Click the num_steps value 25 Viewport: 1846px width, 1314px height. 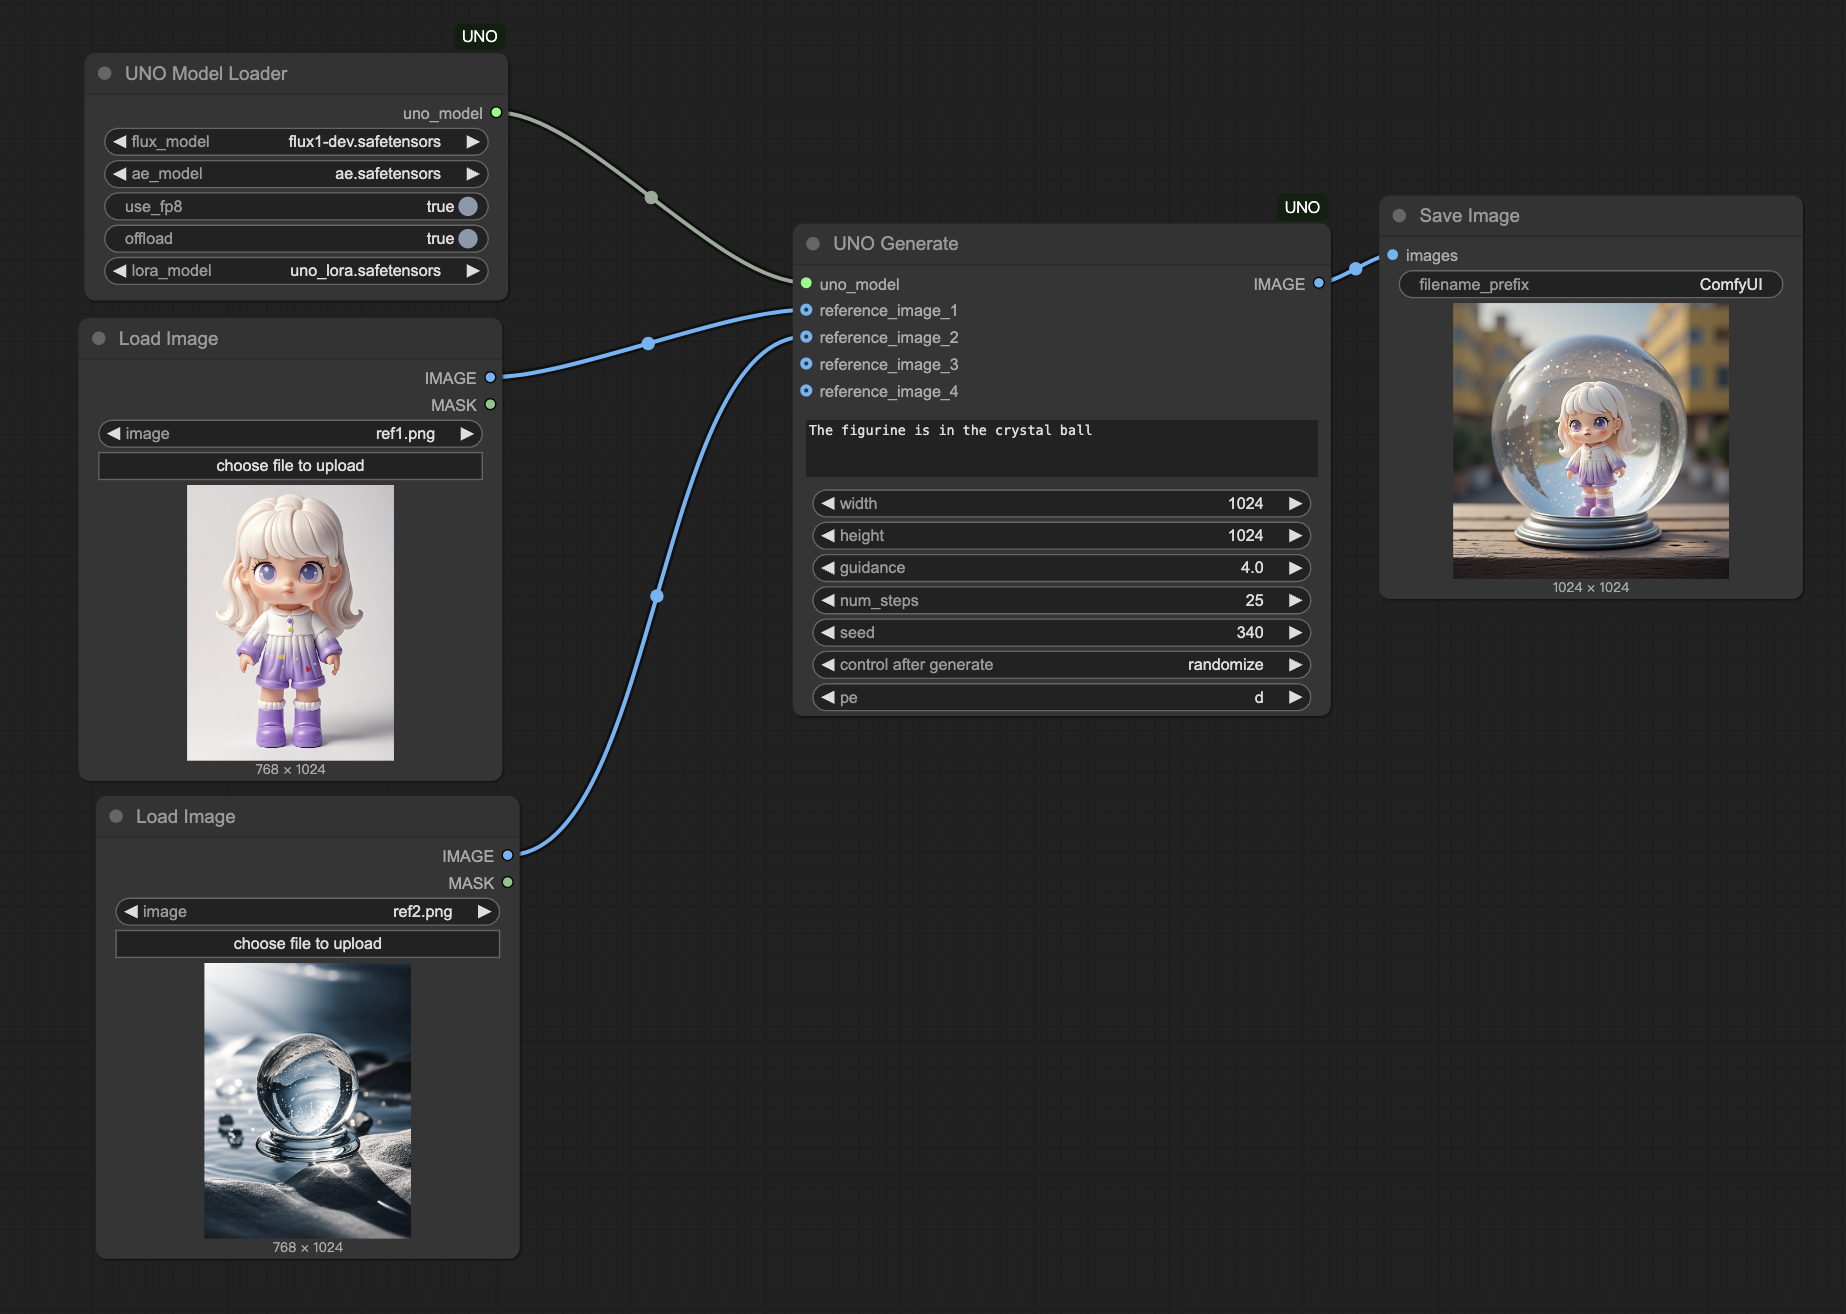click(x=1254, y=600)
